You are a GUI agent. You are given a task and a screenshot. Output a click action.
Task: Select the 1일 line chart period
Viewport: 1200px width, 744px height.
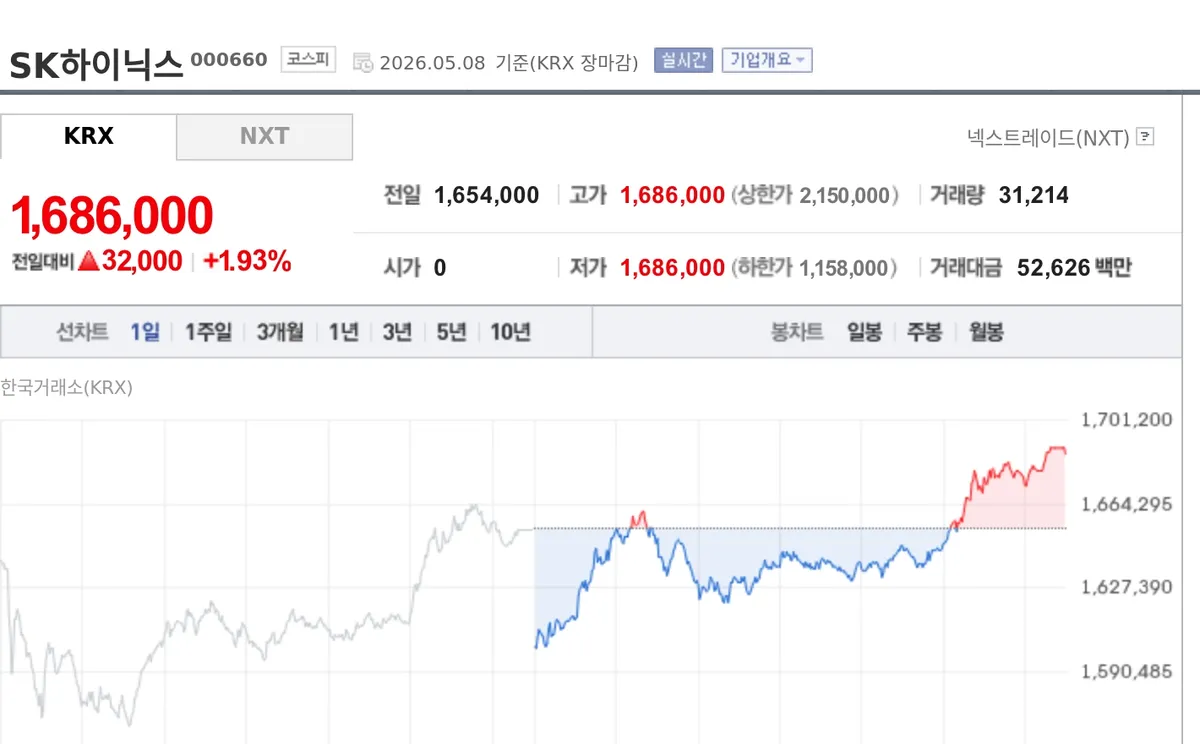coord(145,332)
